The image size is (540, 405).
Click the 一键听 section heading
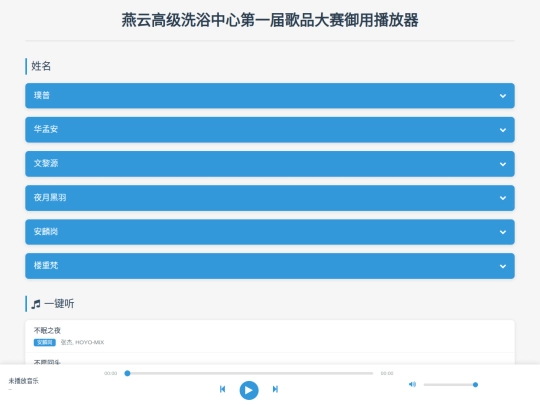coord(59,304)
